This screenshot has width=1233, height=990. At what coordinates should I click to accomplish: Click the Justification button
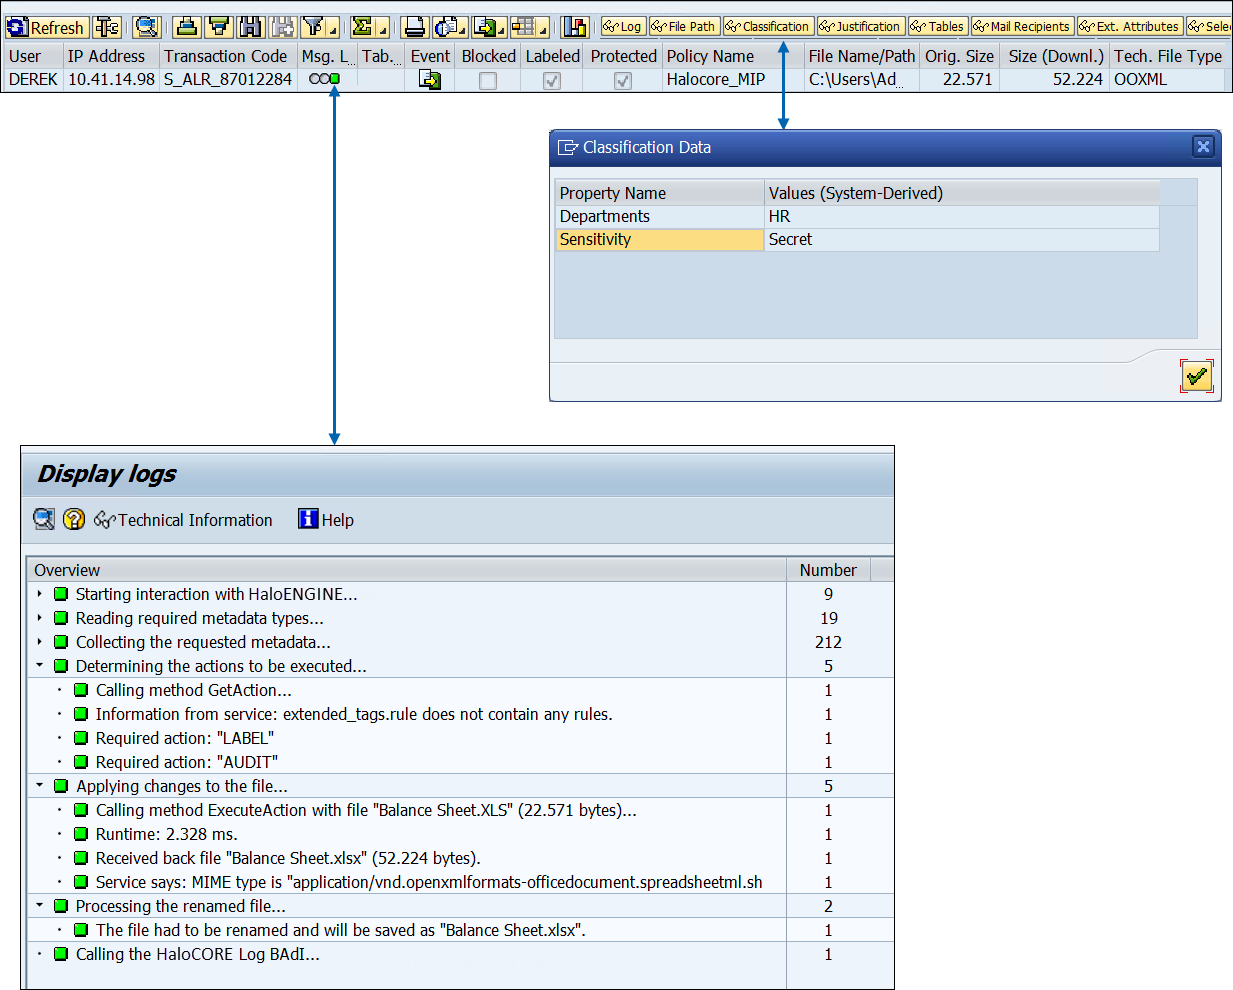pyautogui.click(x=860, y=27)
